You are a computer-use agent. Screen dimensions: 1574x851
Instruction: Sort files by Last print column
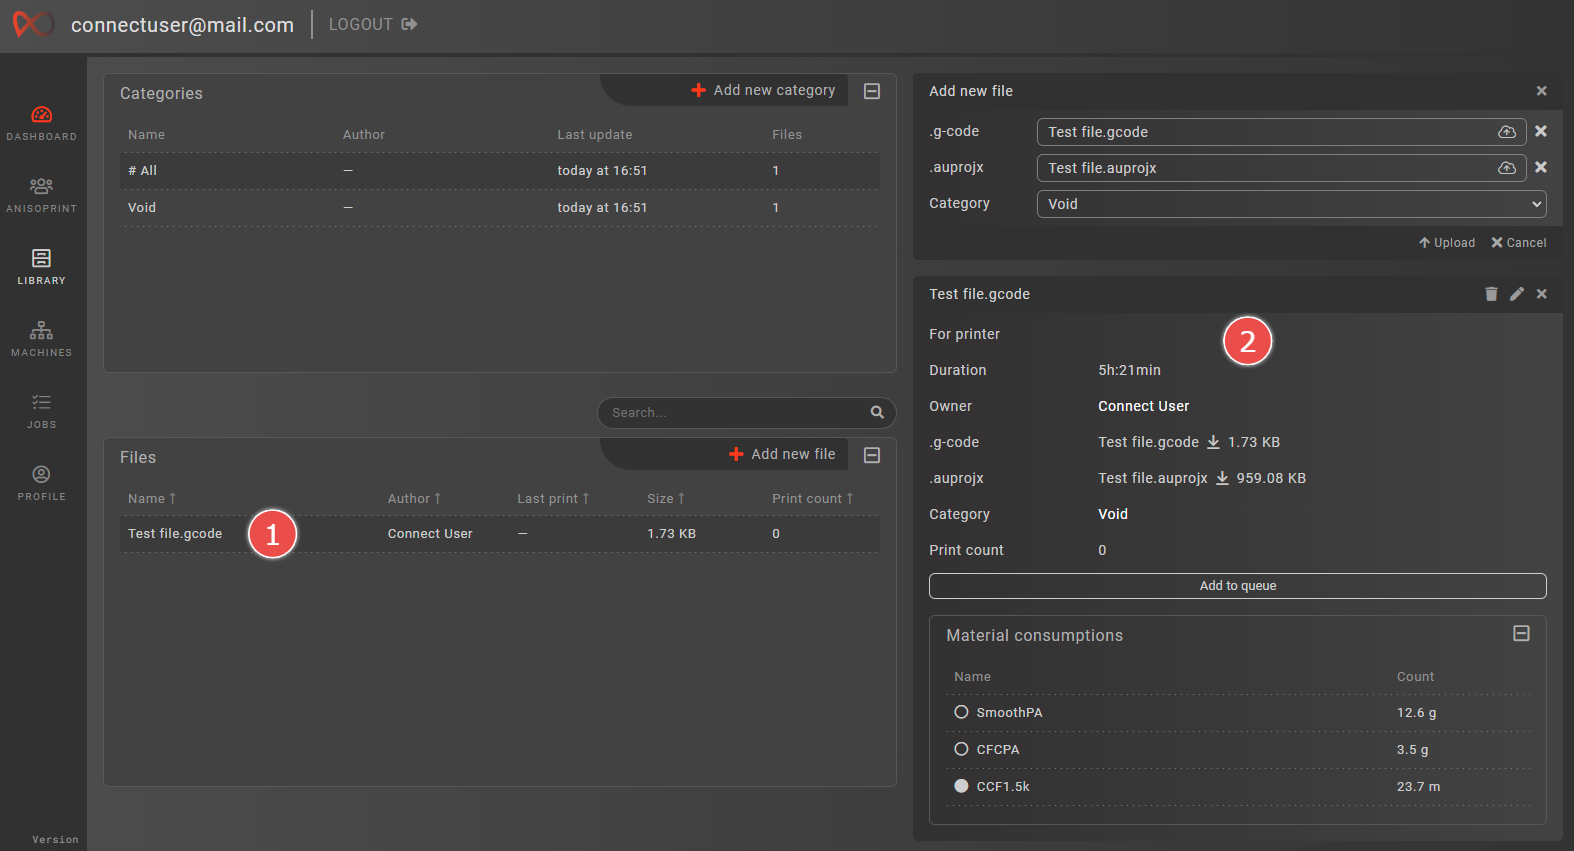click(x=553, y=498)
